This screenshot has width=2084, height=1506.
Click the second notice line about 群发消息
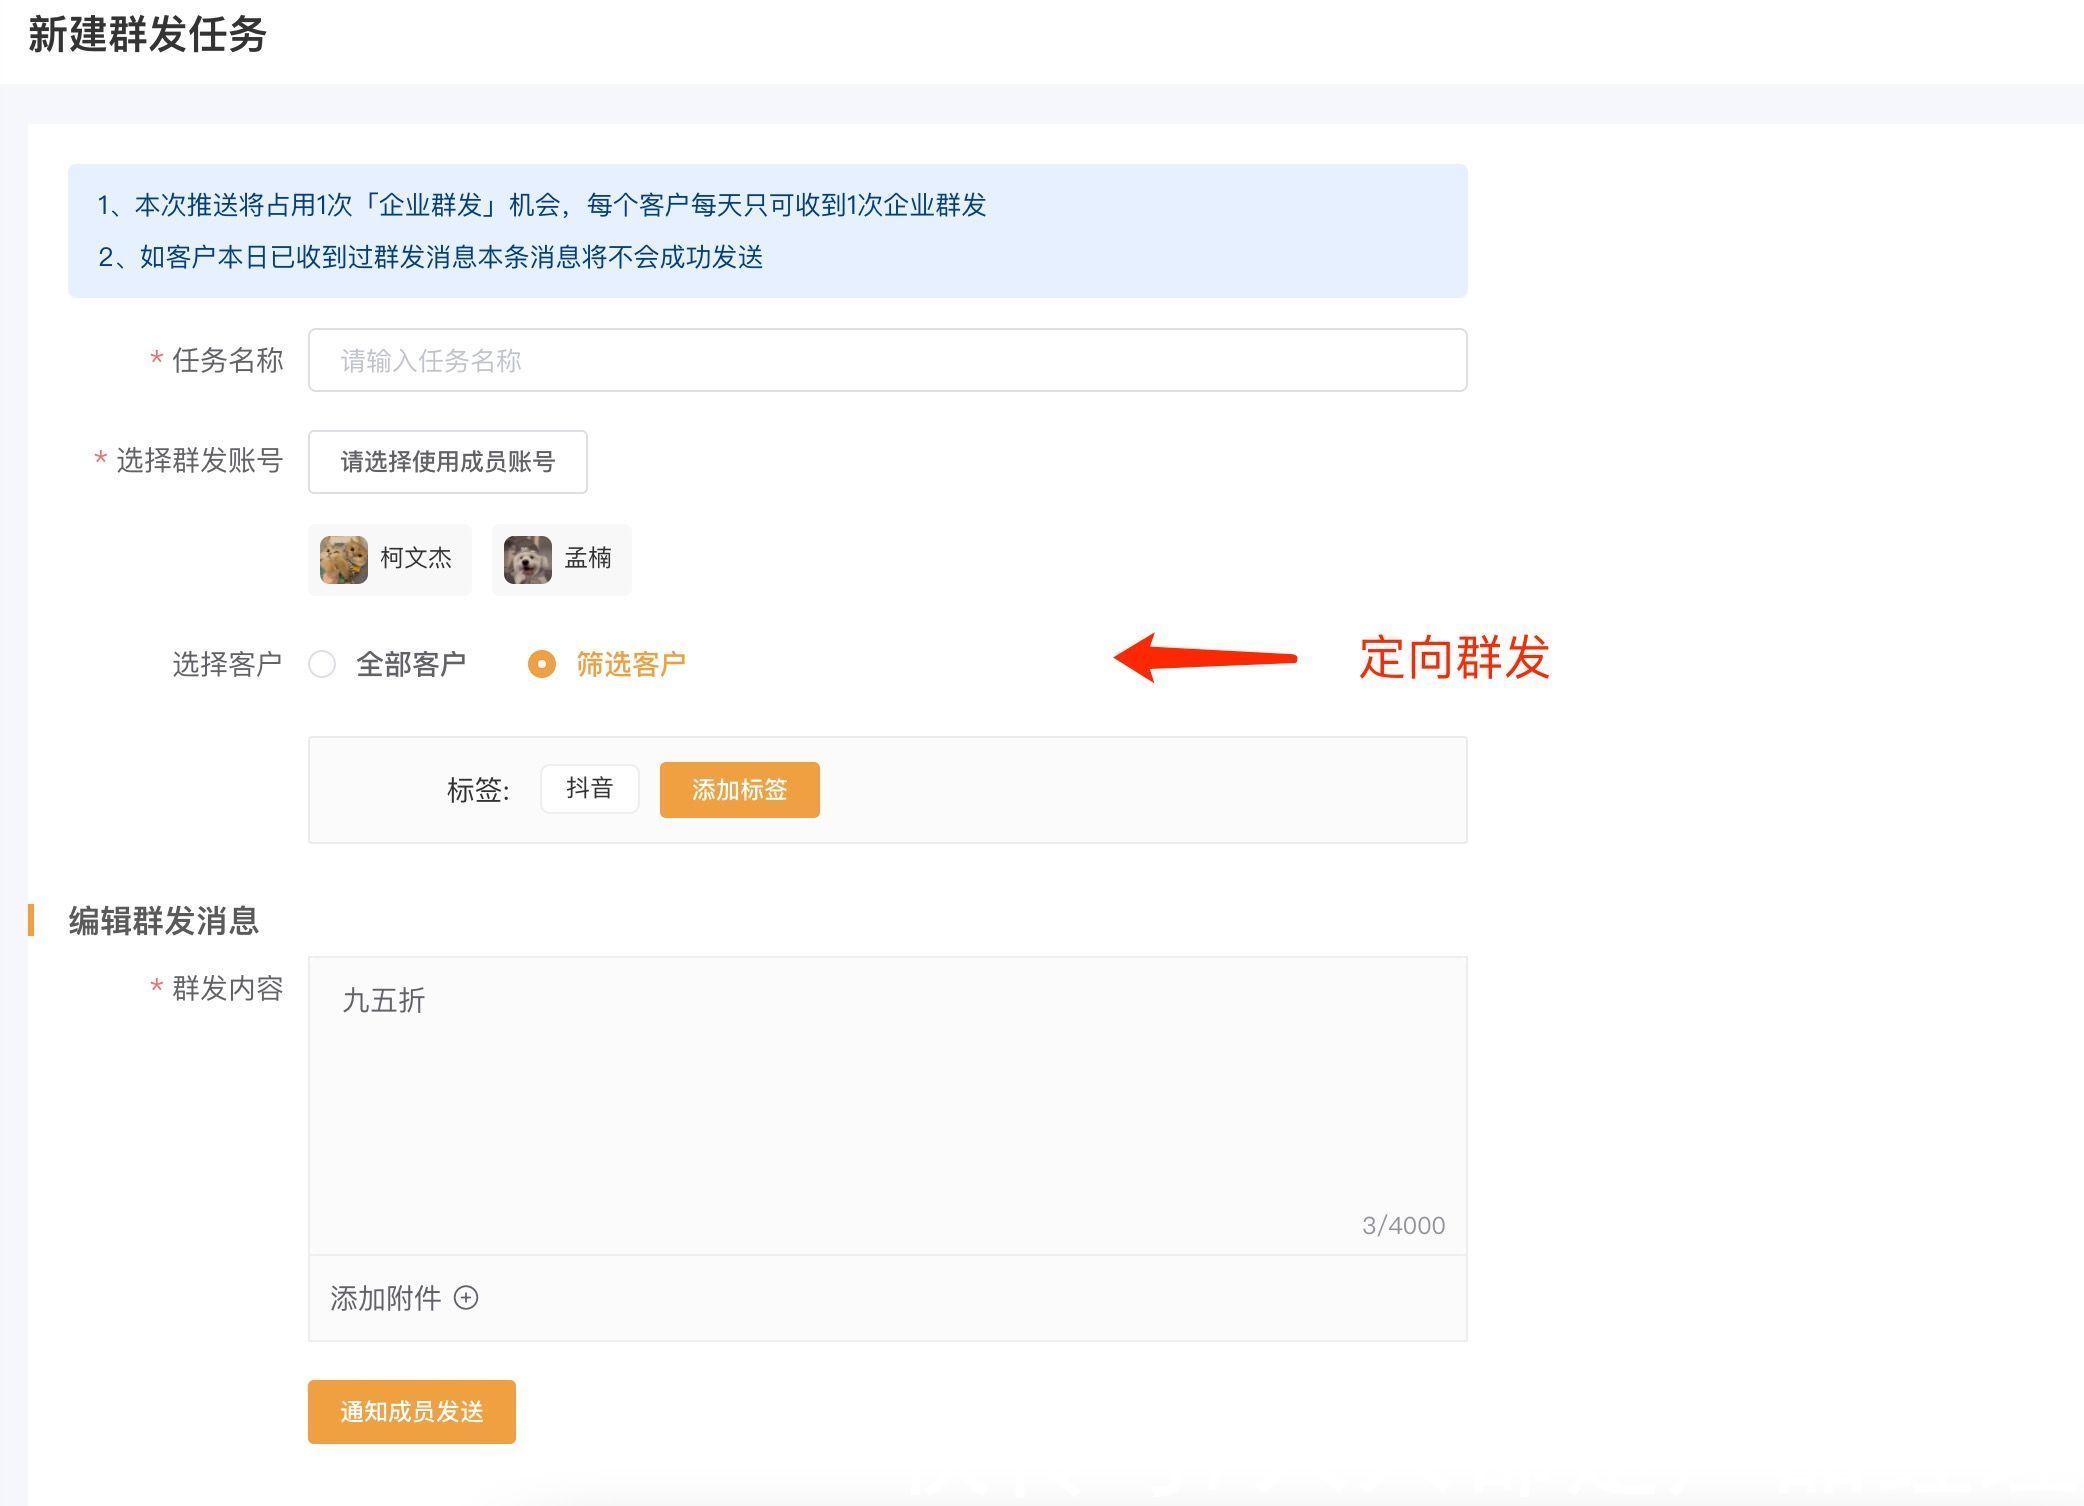coord(430,257)
